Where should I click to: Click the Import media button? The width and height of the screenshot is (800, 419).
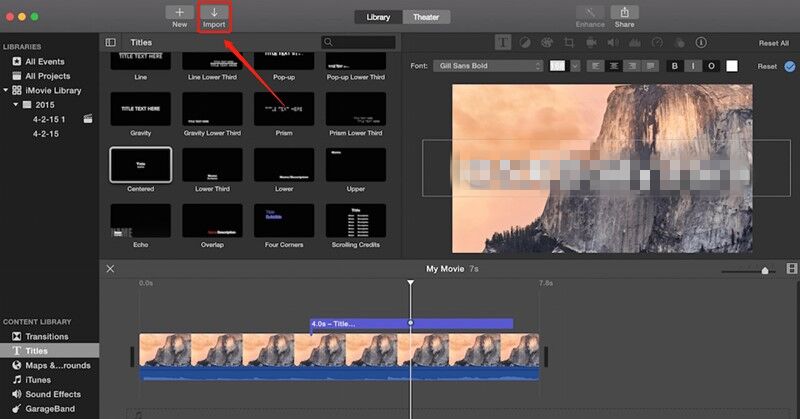coord(214,16)
